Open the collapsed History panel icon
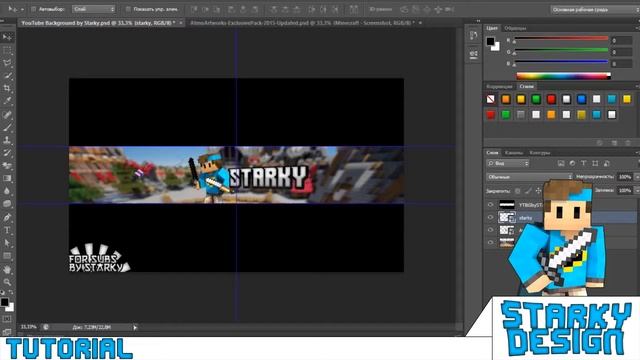The width and height of the screenshot is (640, 360). coord(473,36)
